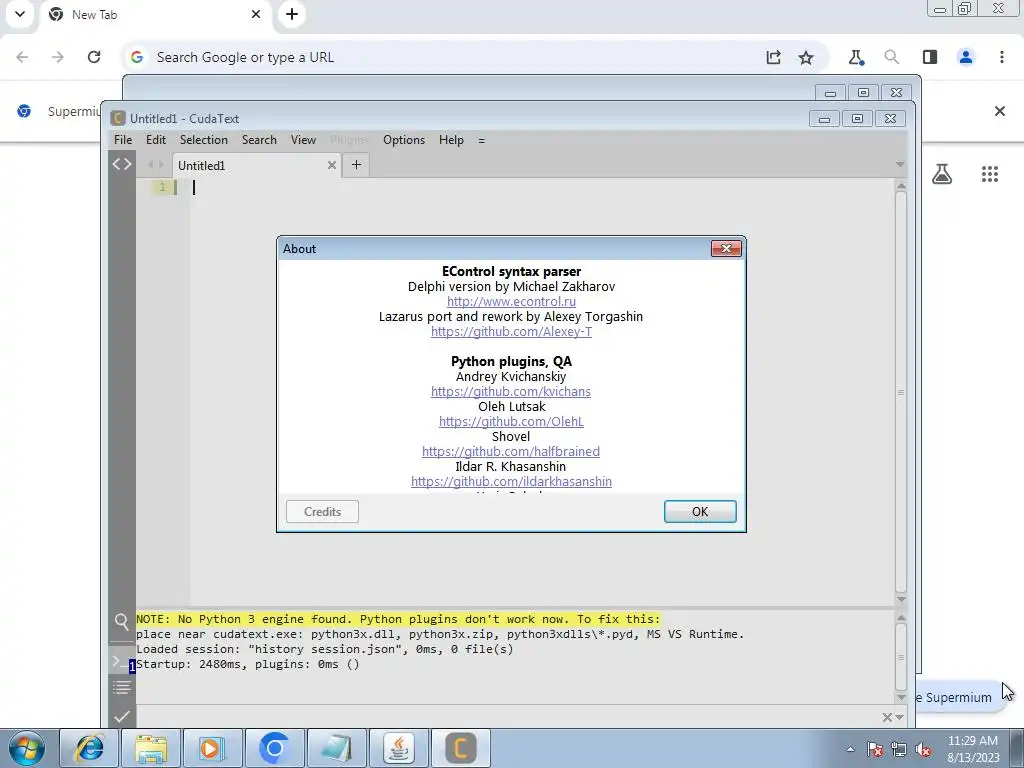The image size is (1024, 768).
Task: Click the editor's vertical scrollbar down arrow
Action: 901,599
